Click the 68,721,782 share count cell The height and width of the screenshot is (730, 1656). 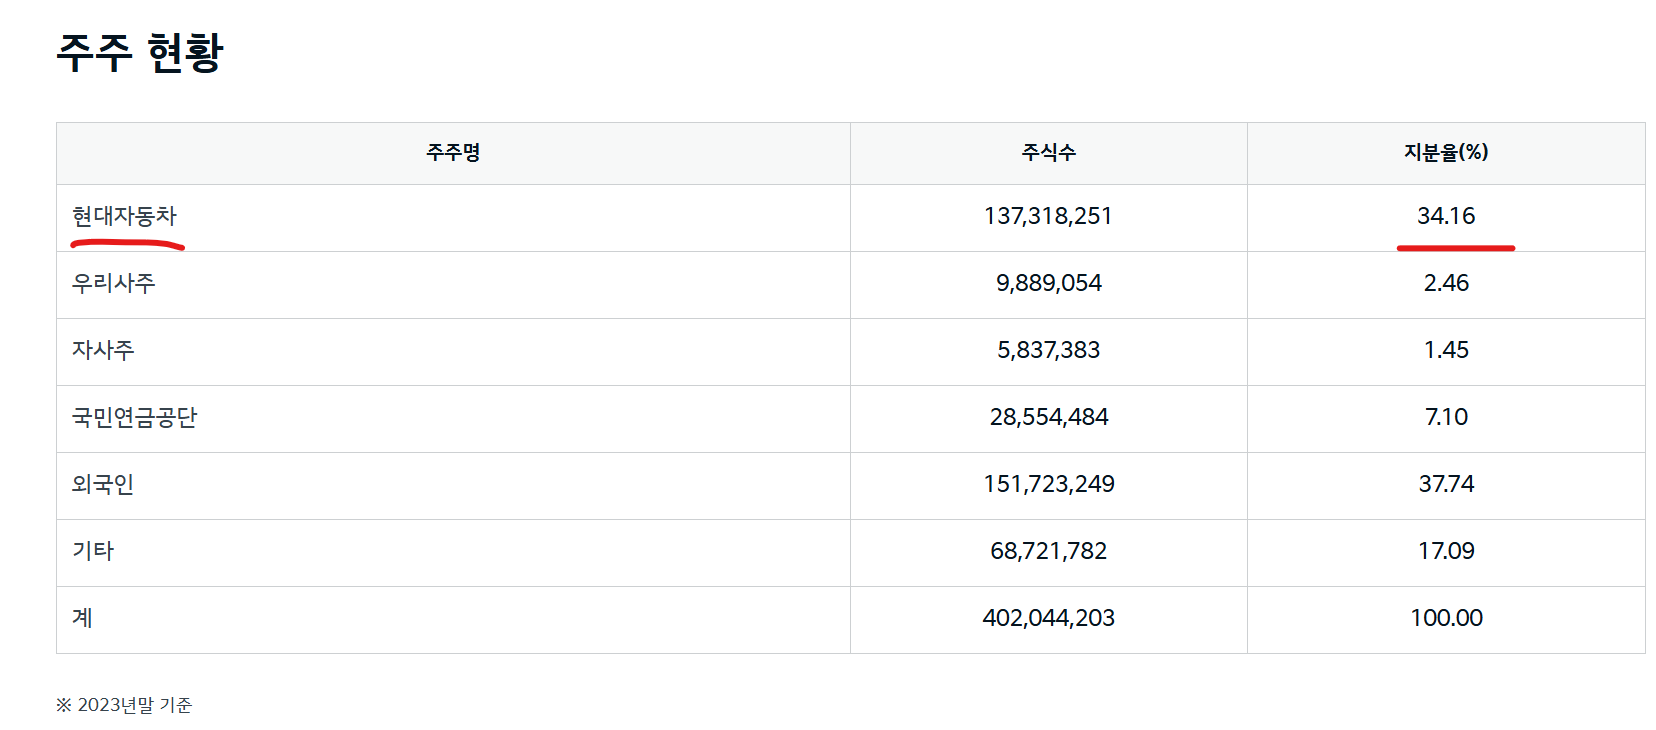(1048, 551)
